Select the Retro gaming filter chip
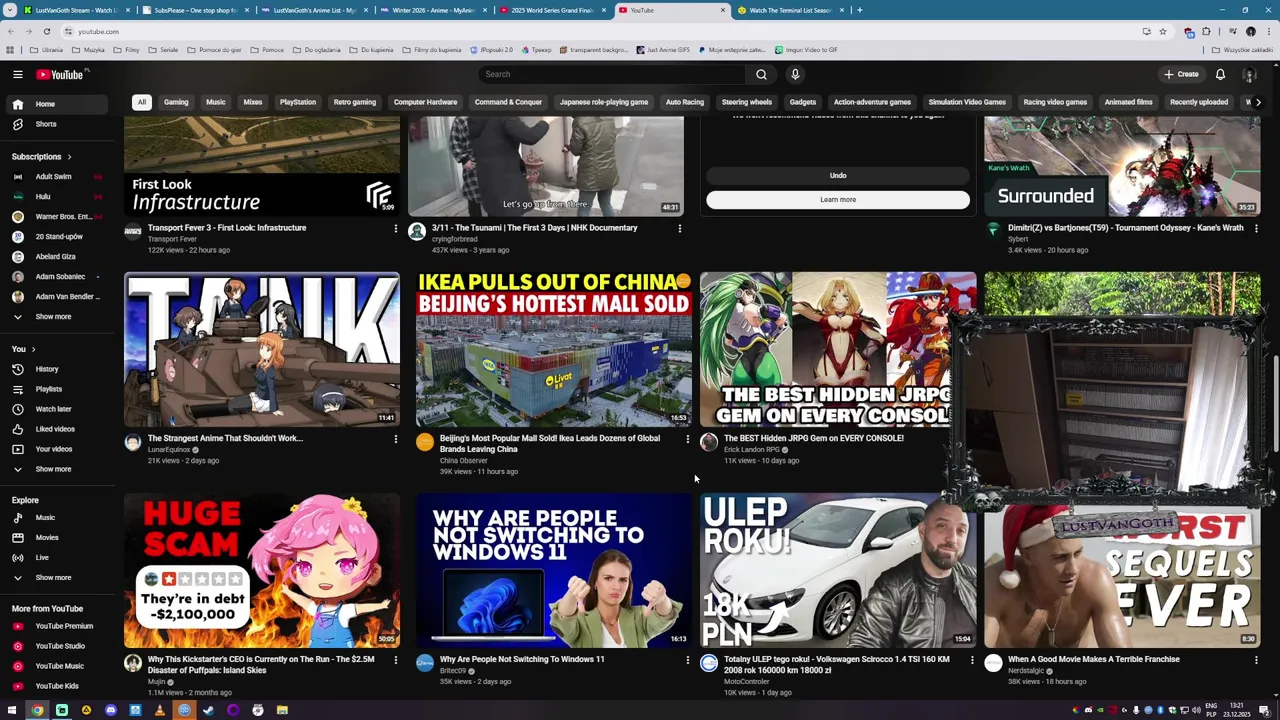 point(355,102)
